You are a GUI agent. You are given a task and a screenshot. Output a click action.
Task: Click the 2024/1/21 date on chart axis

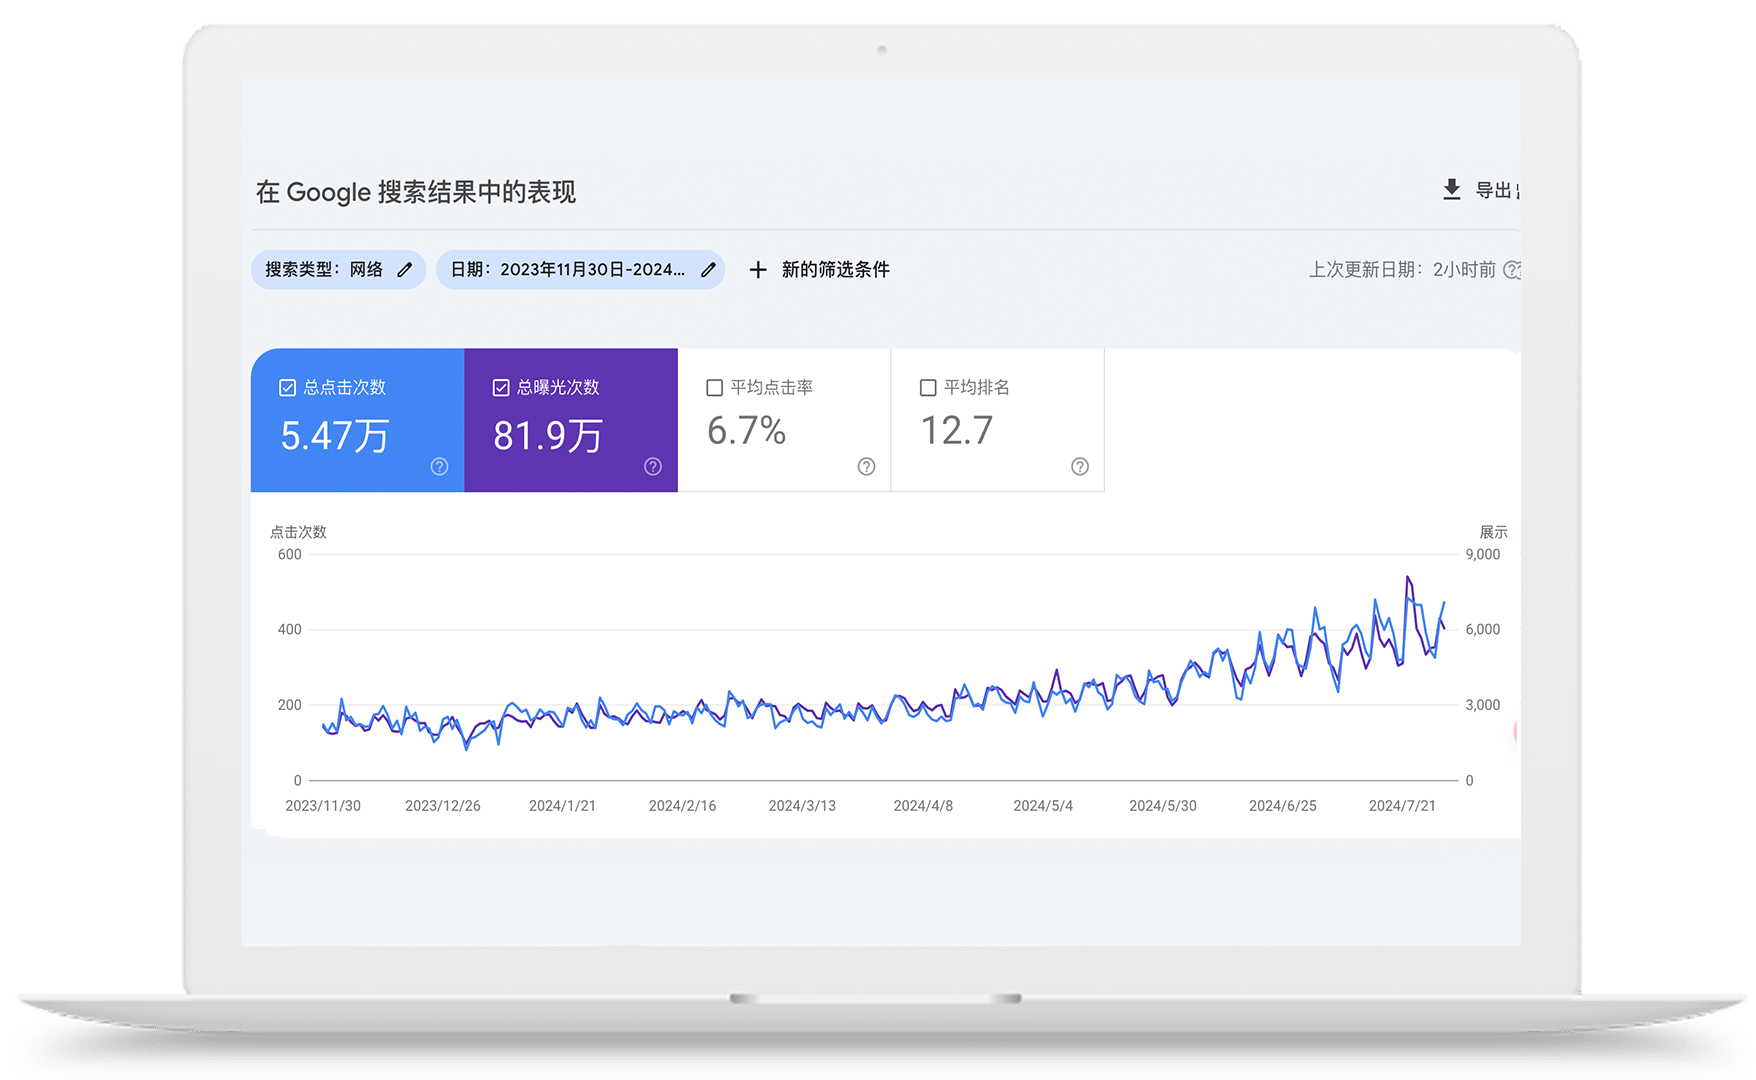562,806
